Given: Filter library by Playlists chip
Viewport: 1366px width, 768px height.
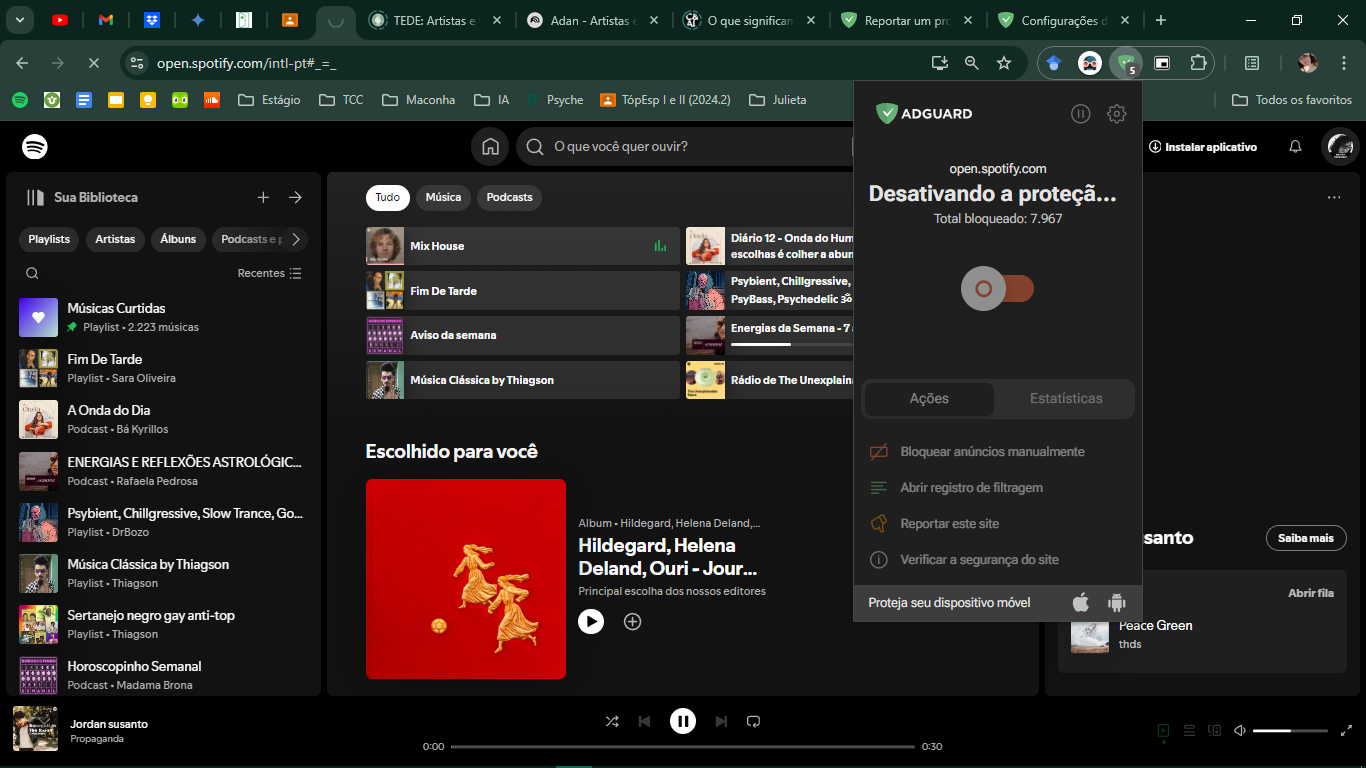Looking at the screenshot, I should (x=49, y=239).
